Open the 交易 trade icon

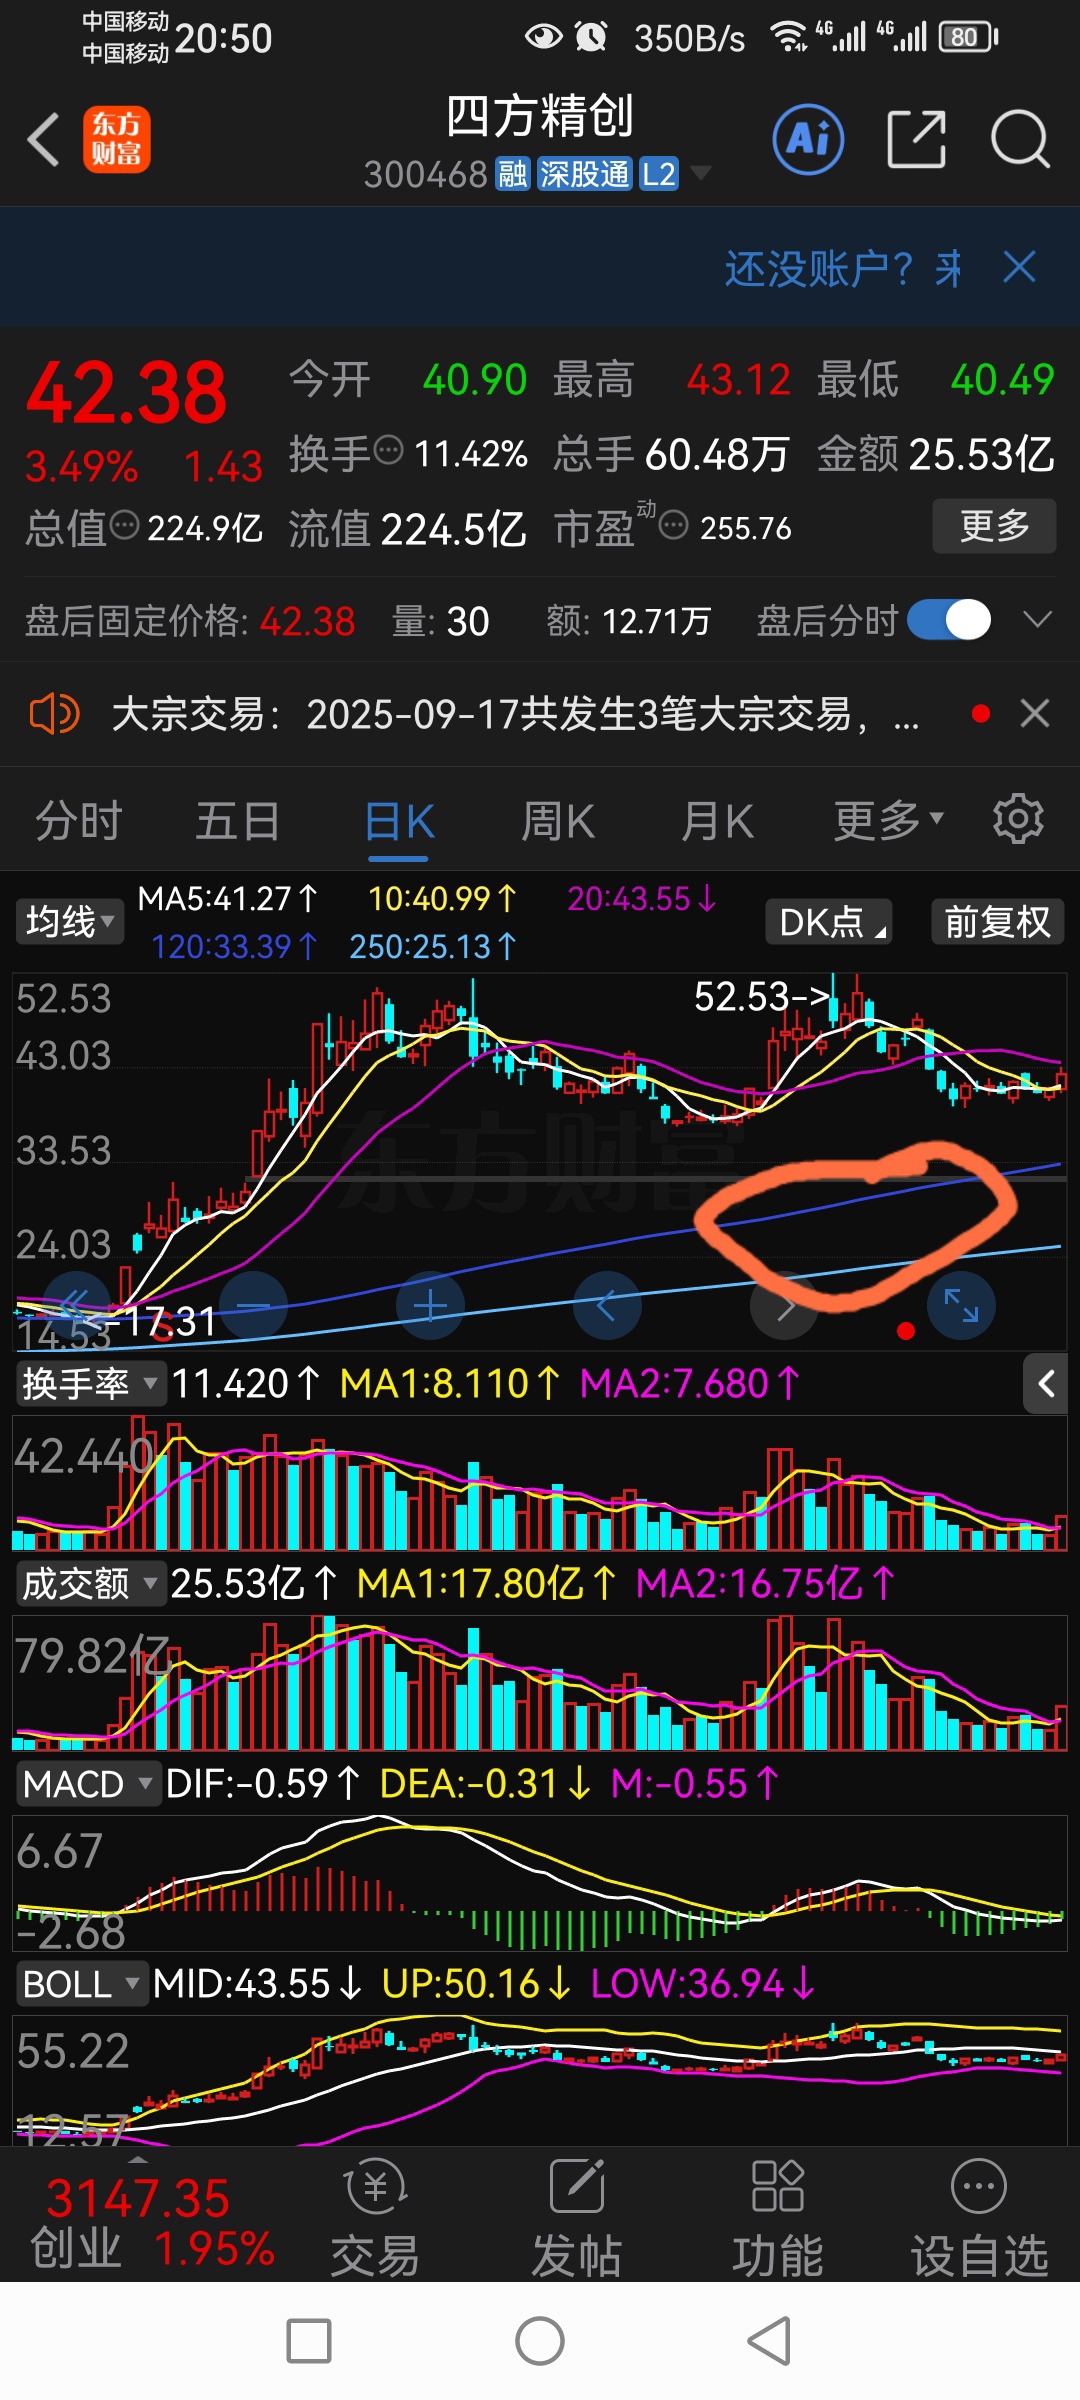pos(375,2218)
